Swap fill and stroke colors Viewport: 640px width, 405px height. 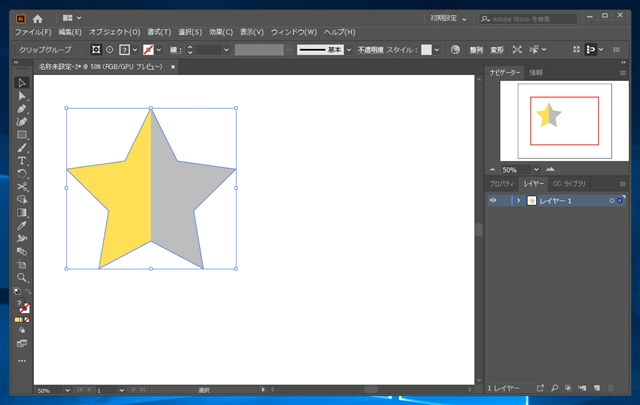pyautogui.click(x=28, y=291)
